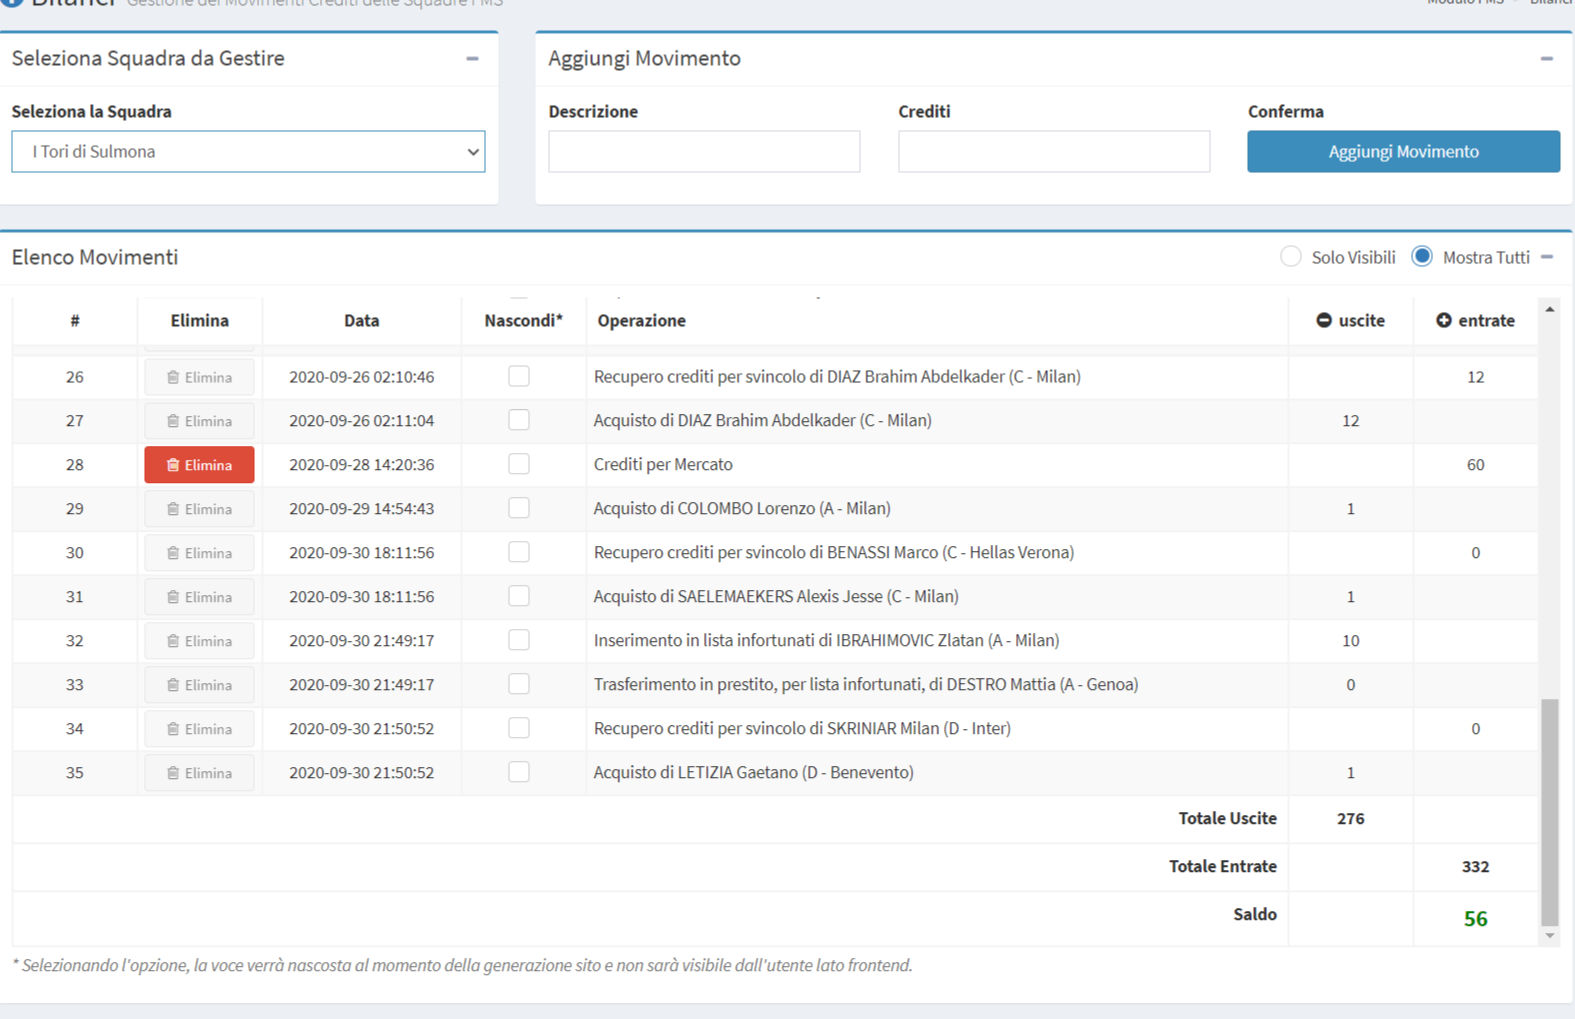Click the Elenco Movimenti panel title

(x=95, y=257)
